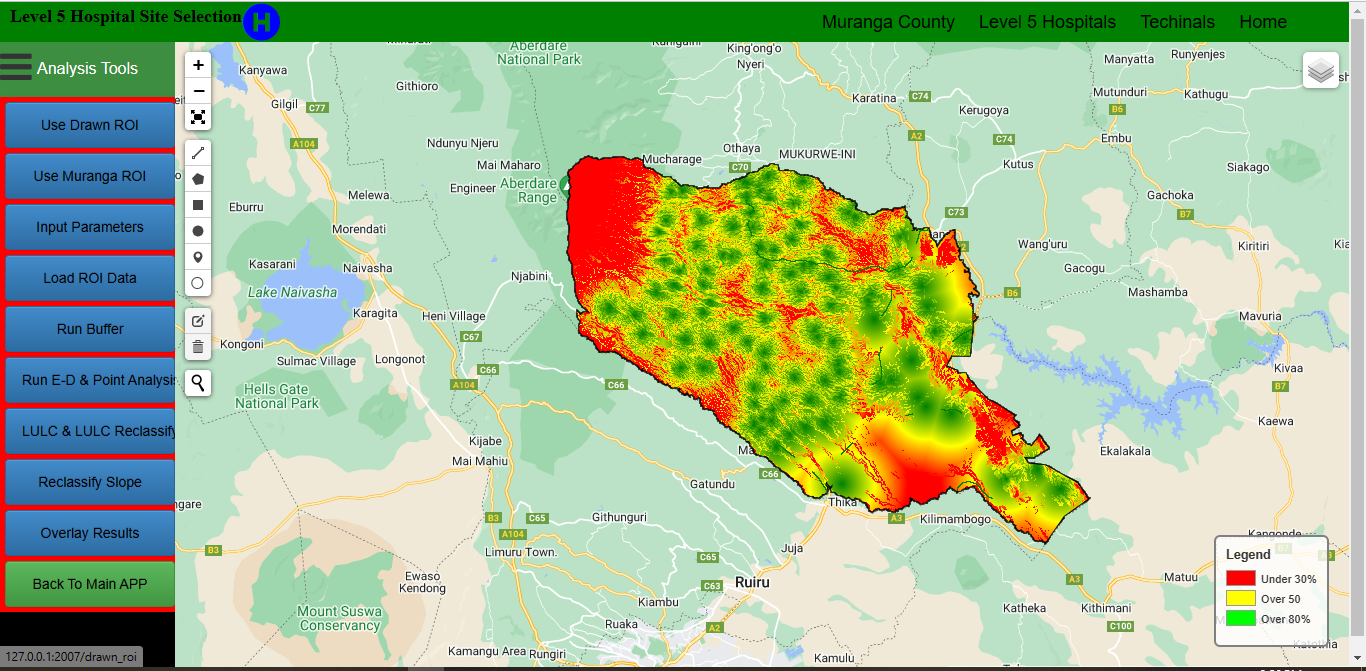
Task: Zoom in on the map
Action: (x=198, y=65)
